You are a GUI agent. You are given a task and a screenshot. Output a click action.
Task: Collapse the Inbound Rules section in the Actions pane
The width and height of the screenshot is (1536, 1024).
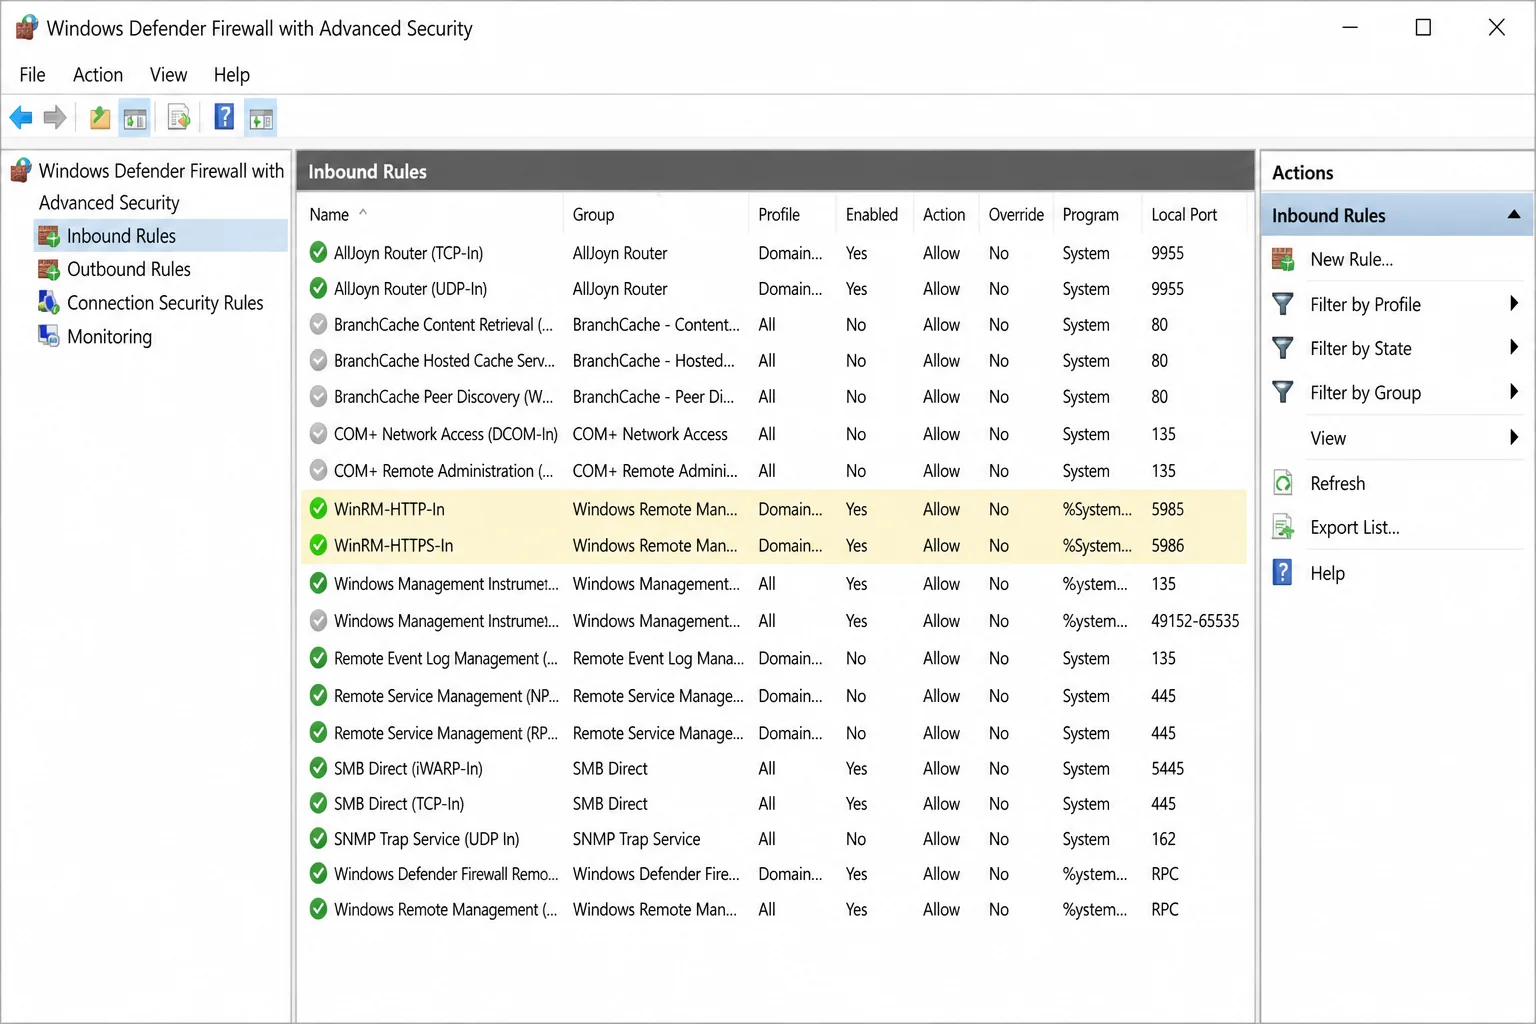(1514, 214)
